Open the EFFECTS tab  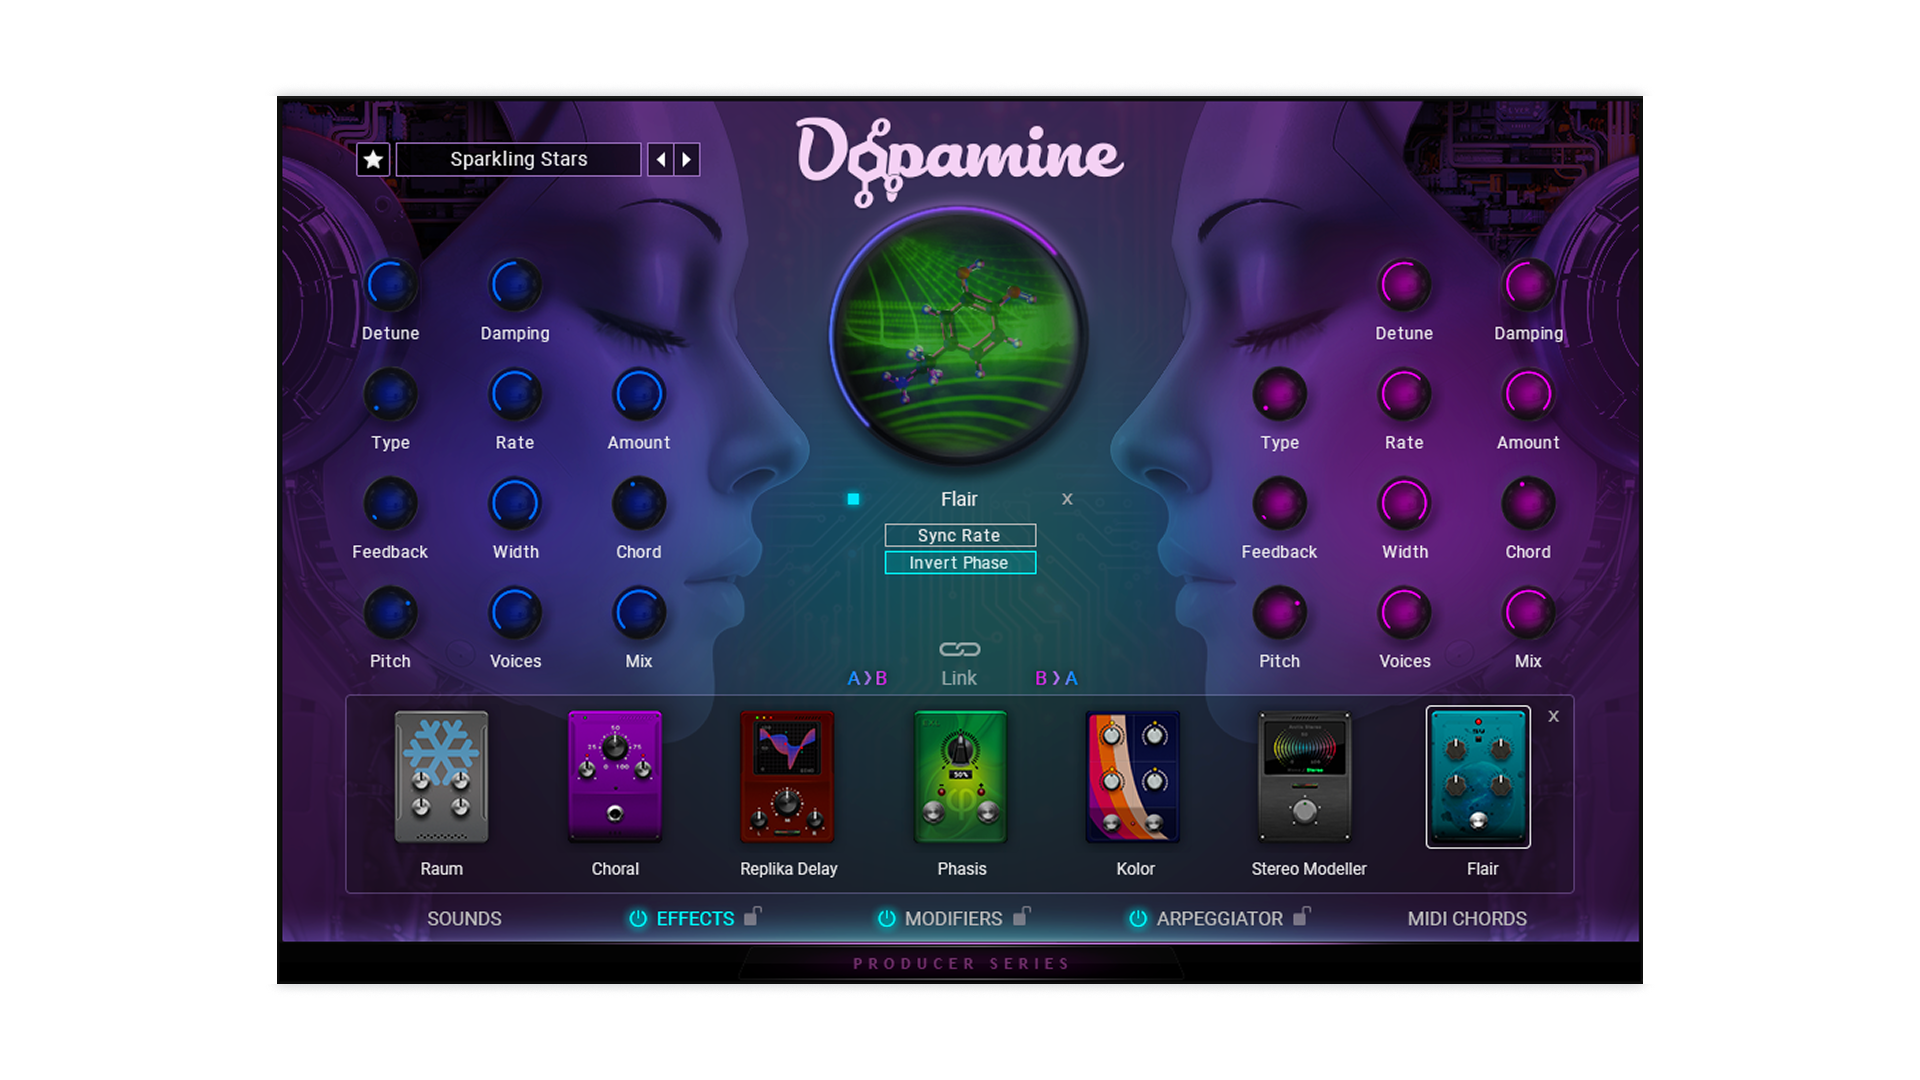695,918
